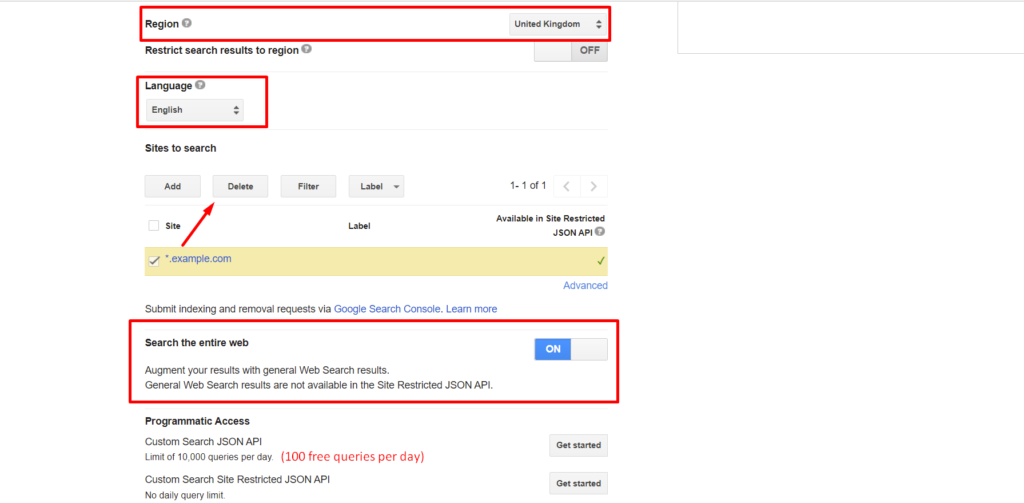Click the help icon next to Region
The width and height of the screenshot is (1024, 503).
click(x=187, y=24)
